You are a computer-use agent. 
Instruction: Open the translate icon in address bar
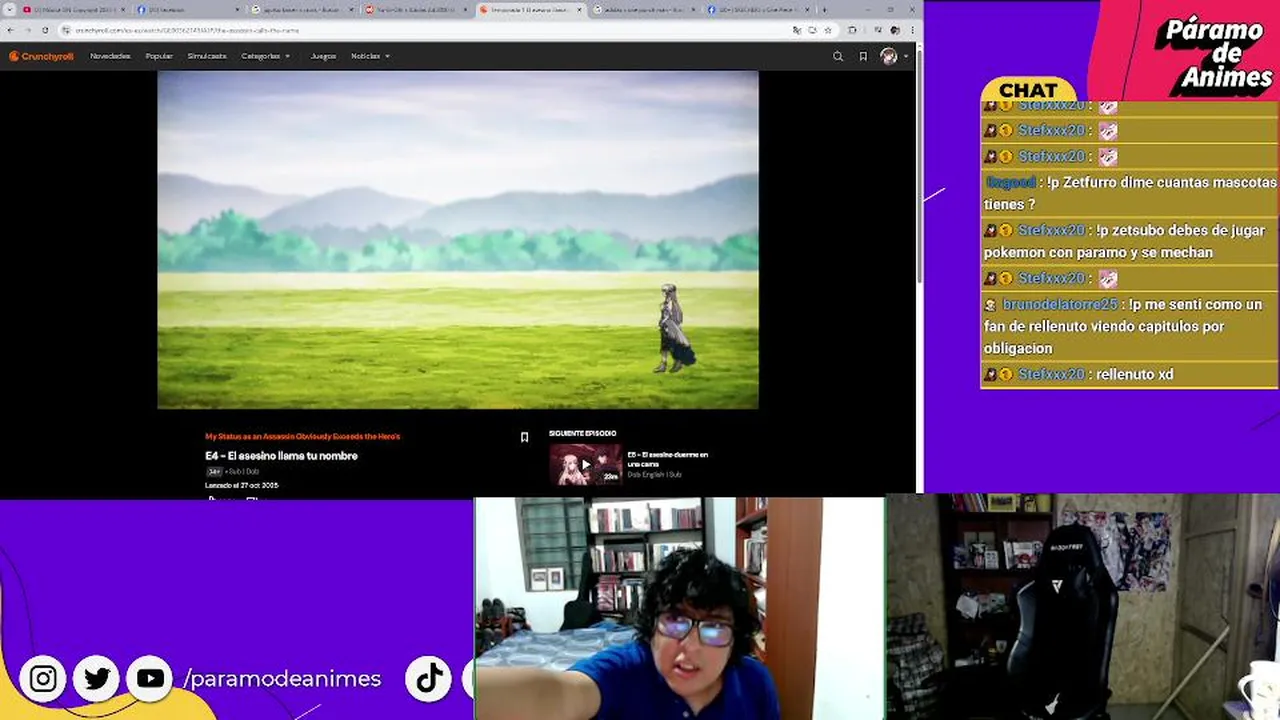click(x=797, y=30)
